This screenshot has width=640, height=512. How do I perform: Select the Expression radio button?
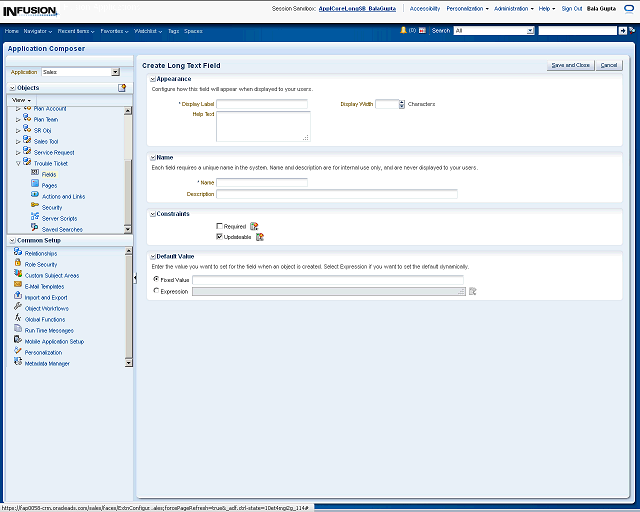pyautogui.click(x=155, y=291)
